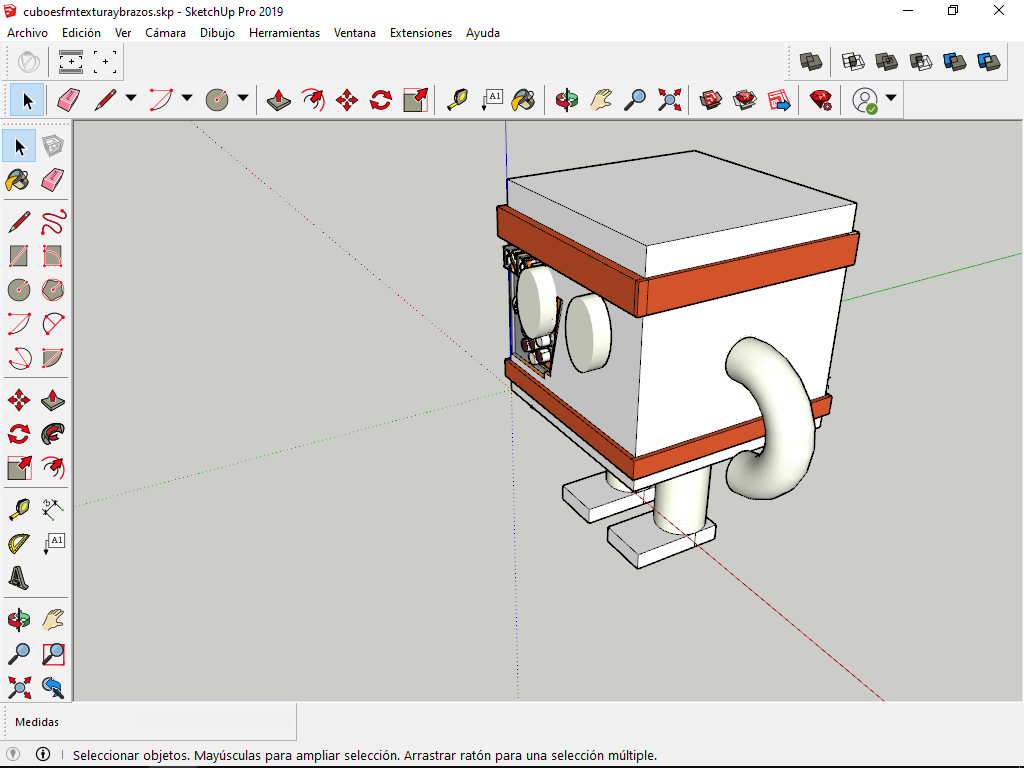Screen dimensions: 1024x768
Task: Select the 3D Text tool
Action: 19,577
